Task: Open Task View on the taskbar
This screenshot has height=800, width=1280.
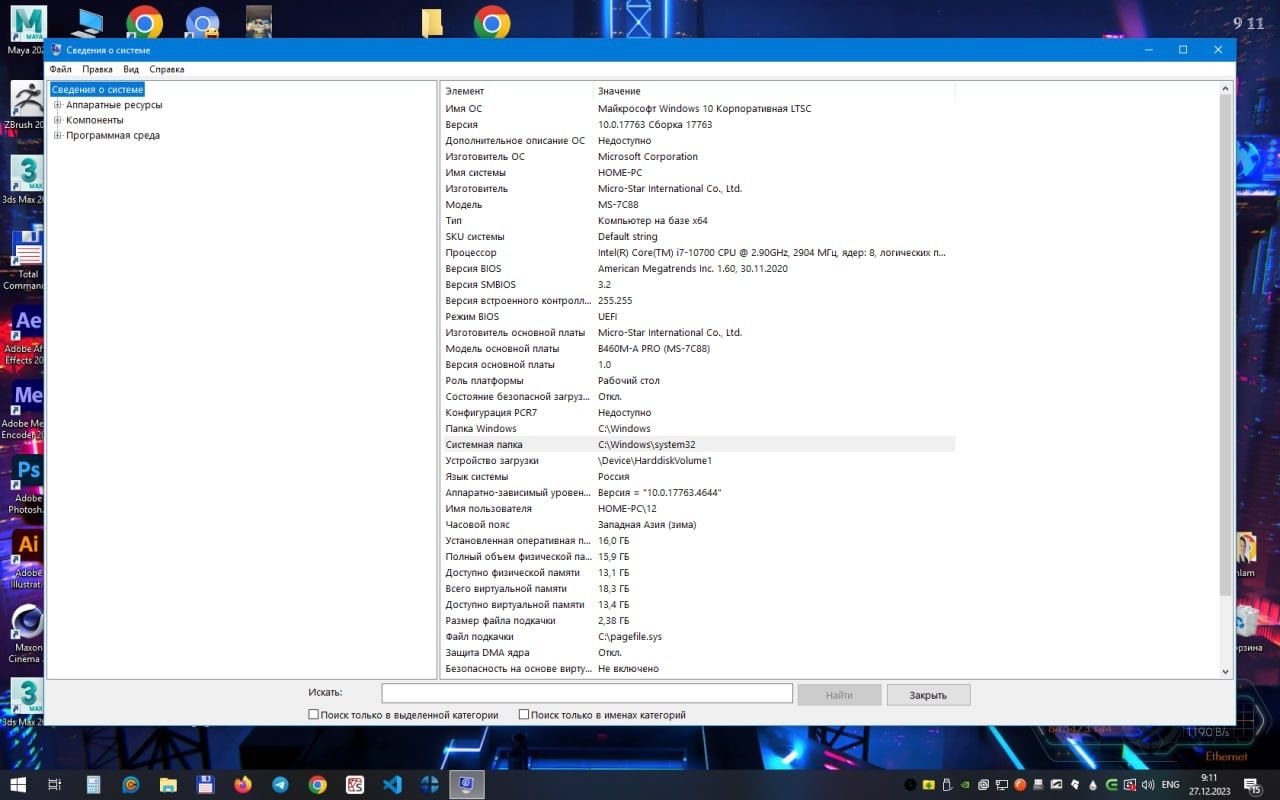Action: 56,785
